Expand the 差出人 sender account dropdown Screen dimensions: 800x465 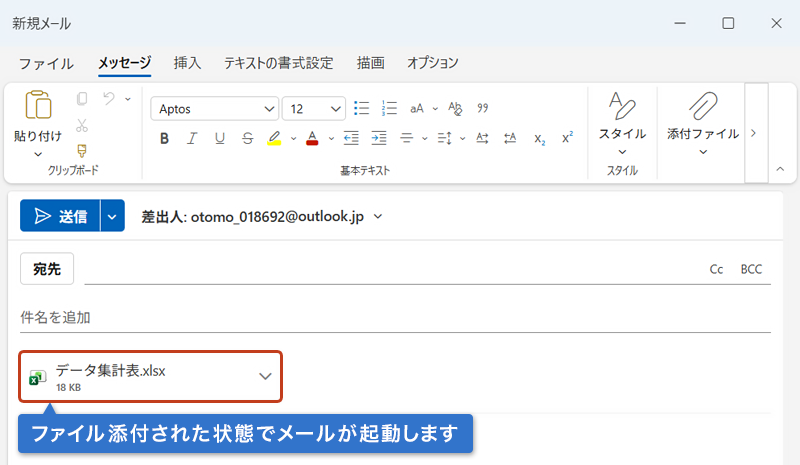[378, 216]
